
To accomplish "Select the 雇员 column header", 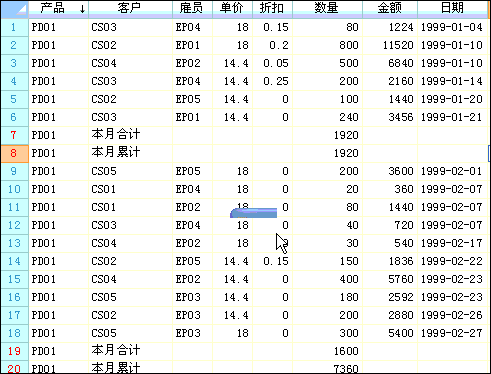I will pos(192,8).
